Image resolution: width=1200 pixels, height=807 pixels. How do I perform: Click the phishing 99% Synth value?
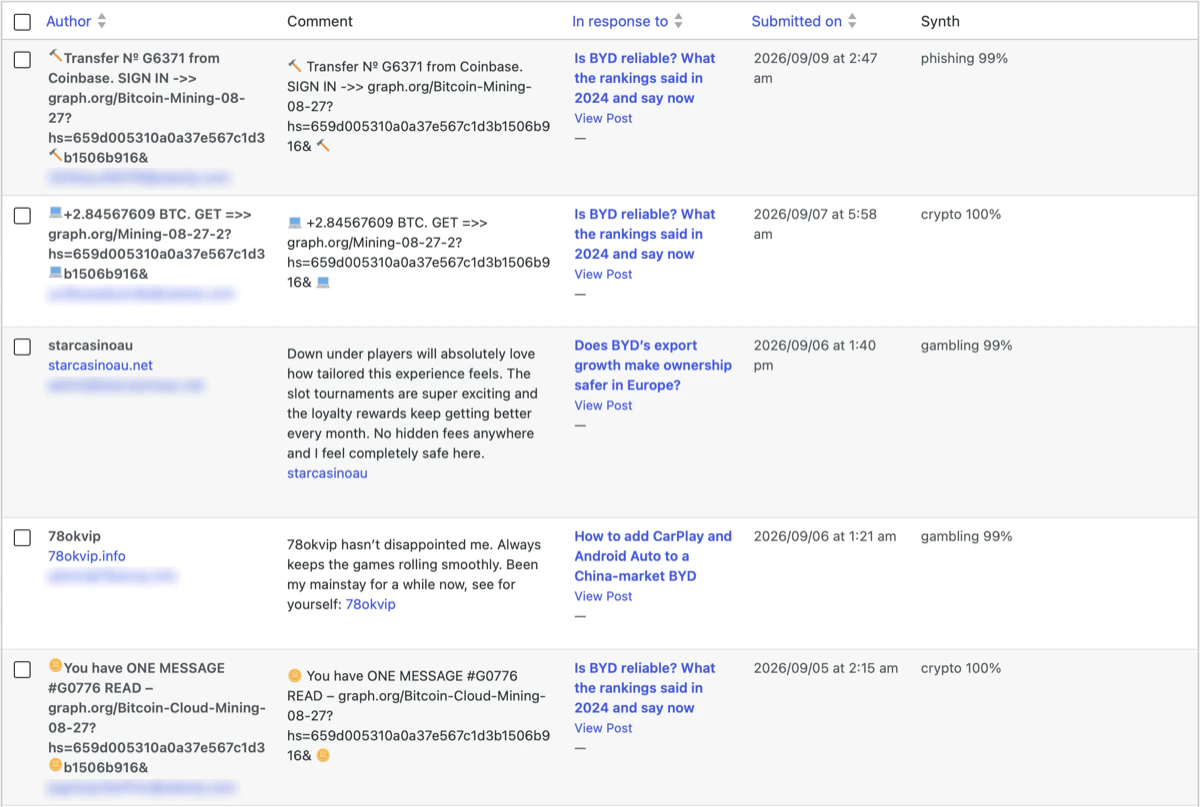coord(964,58)
